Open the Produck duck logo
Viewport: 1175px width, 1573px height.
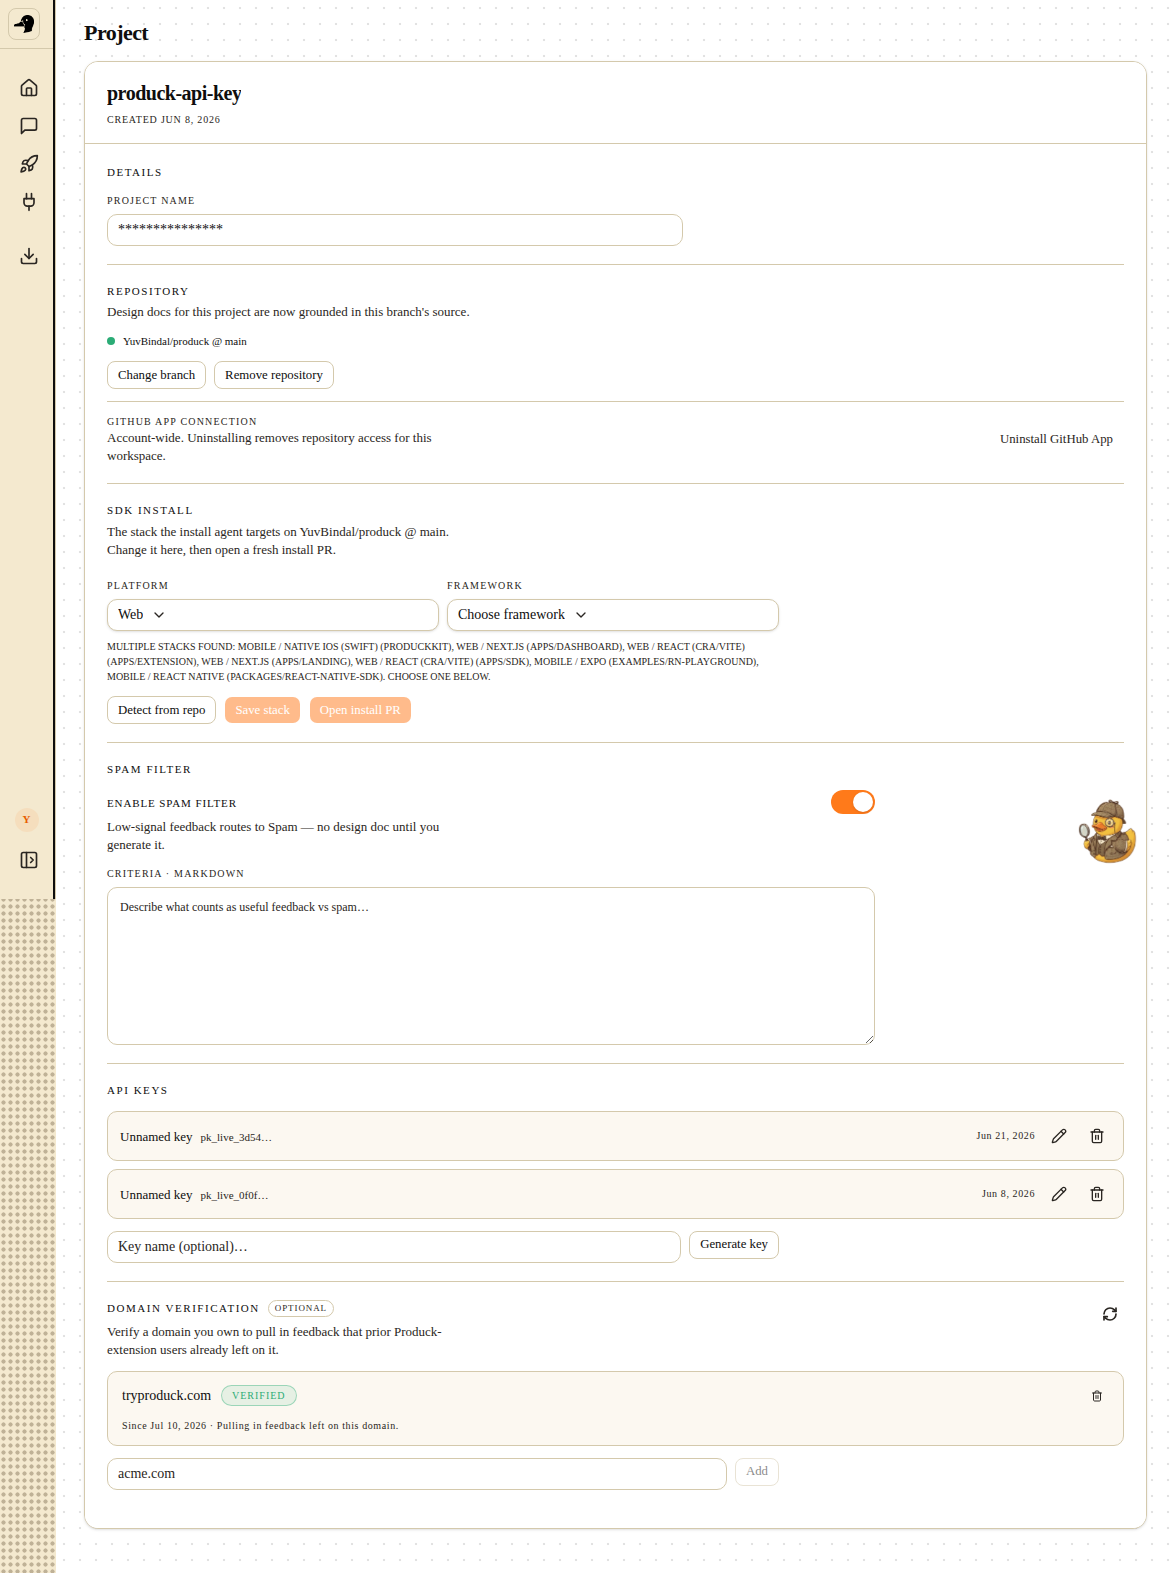[24, 23]
